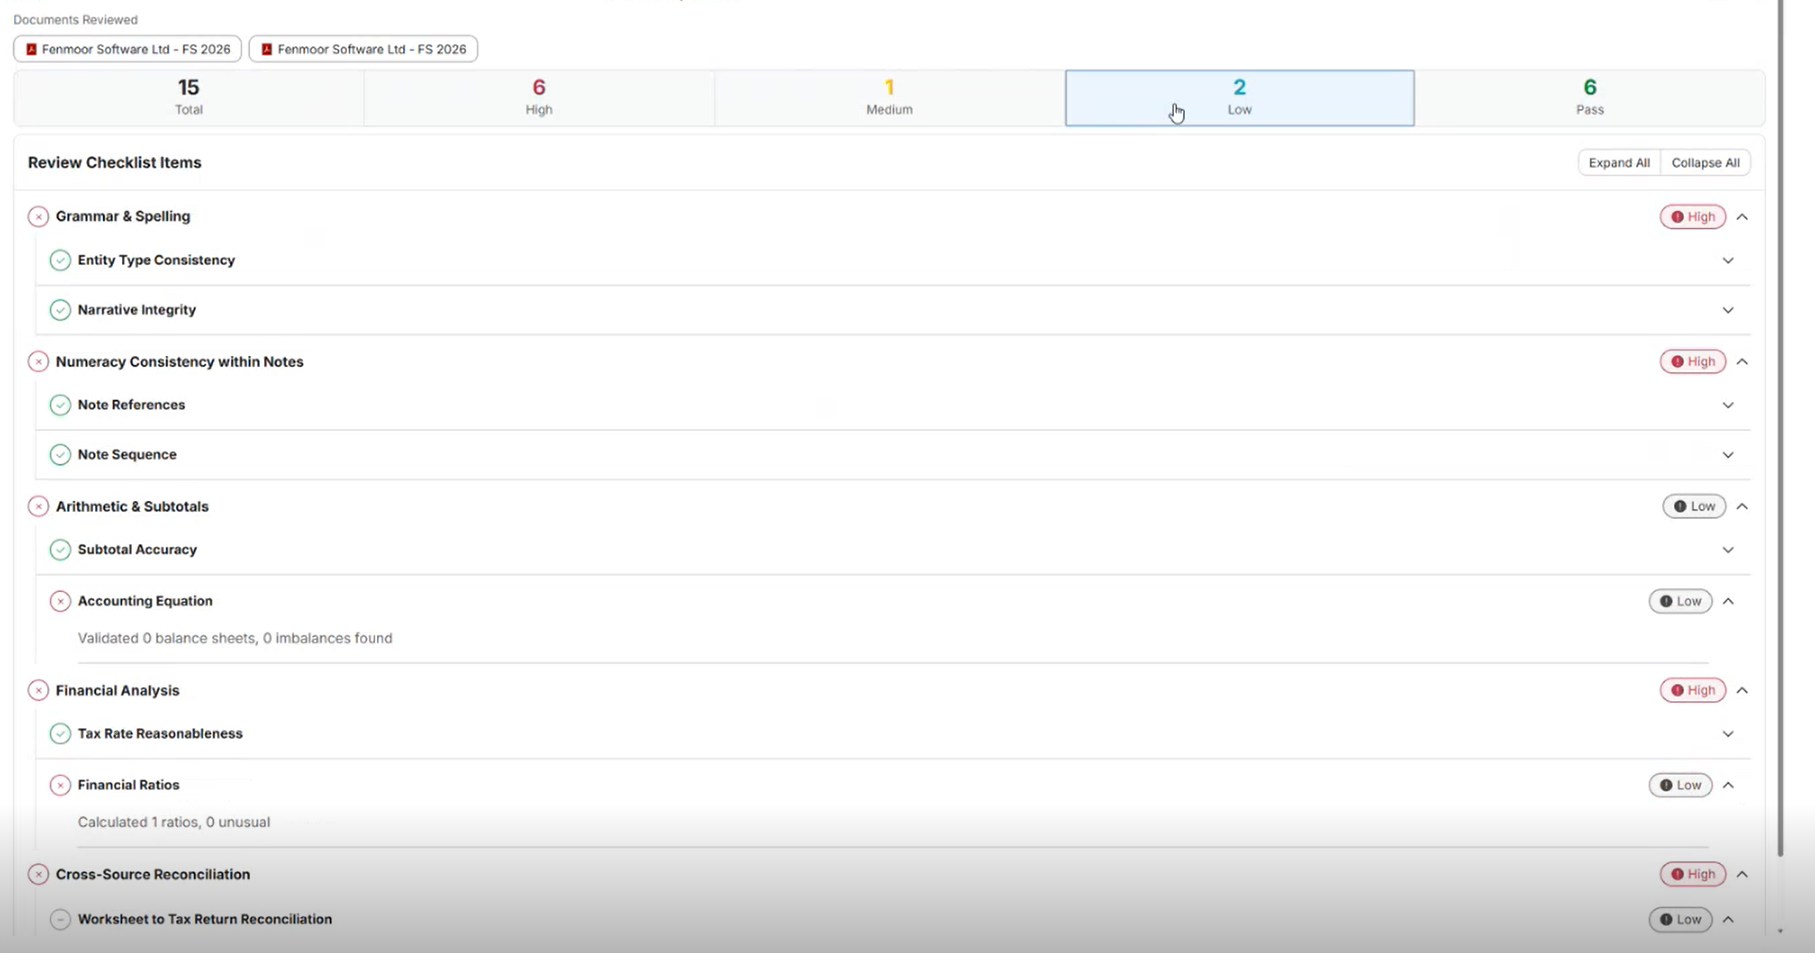Click the High badge on Grammar & Spelling
This screenshot has width=1815, height=953.
[x=1693, y=217]
